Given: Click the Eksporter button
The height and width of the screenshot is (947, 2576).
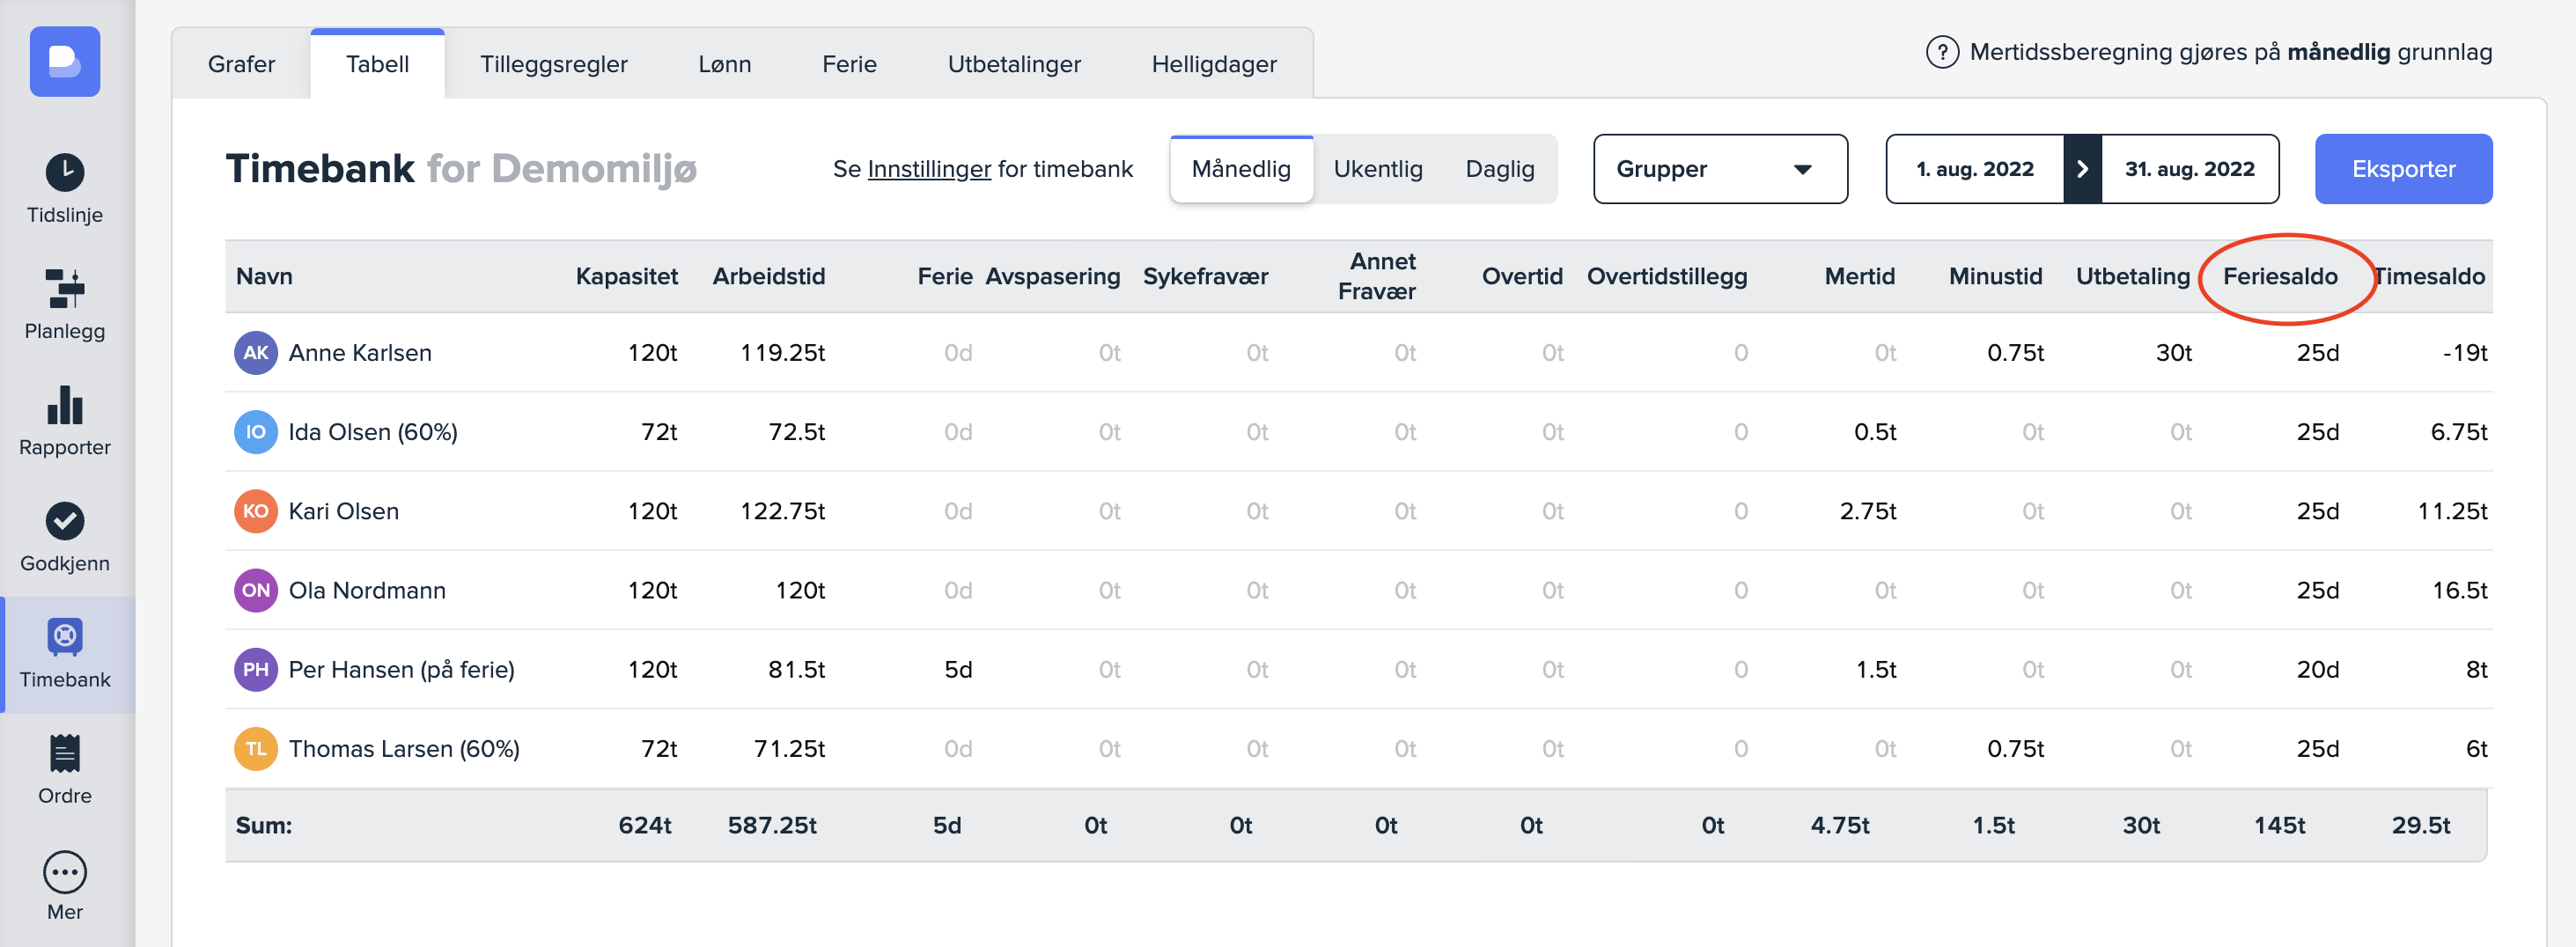Looking at the screenshot, I should [x=2402, y=169].
